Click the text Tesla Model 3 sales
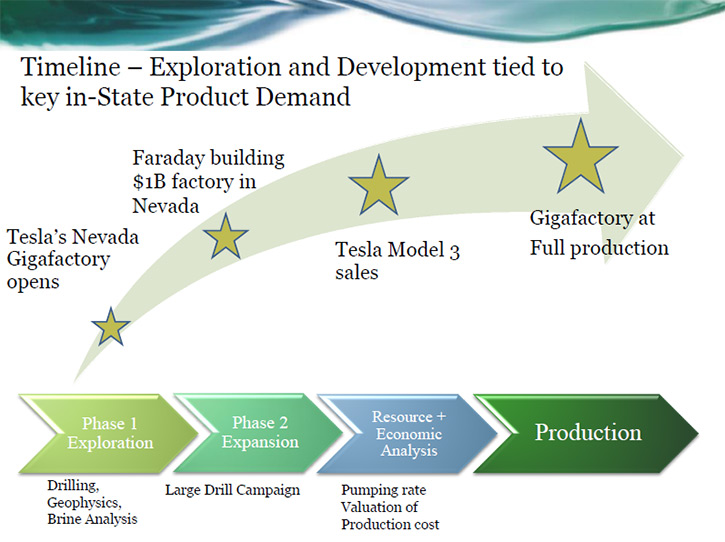The width and height of the screenshot is (725, 542). pyautogui.click(x=397, y=261)
